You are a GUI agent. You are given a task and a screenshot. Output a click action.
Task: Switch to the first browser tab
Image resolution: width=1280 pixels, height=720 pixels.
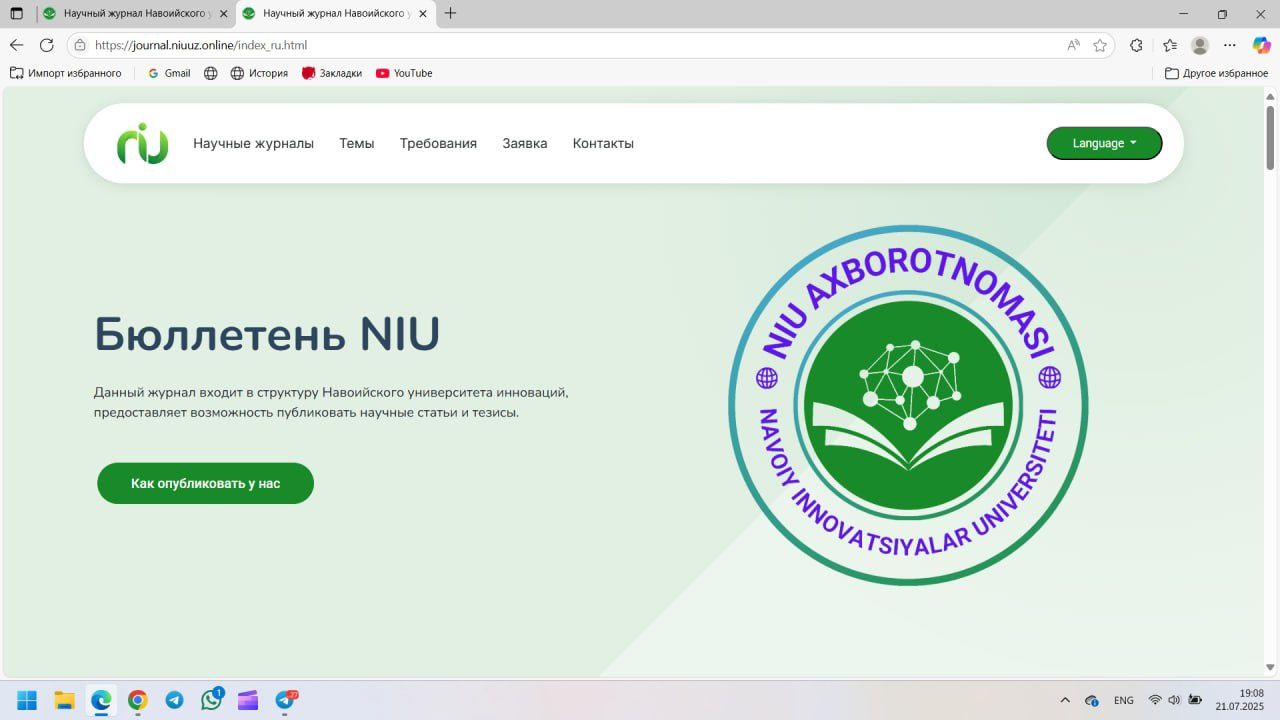[135, 14]
